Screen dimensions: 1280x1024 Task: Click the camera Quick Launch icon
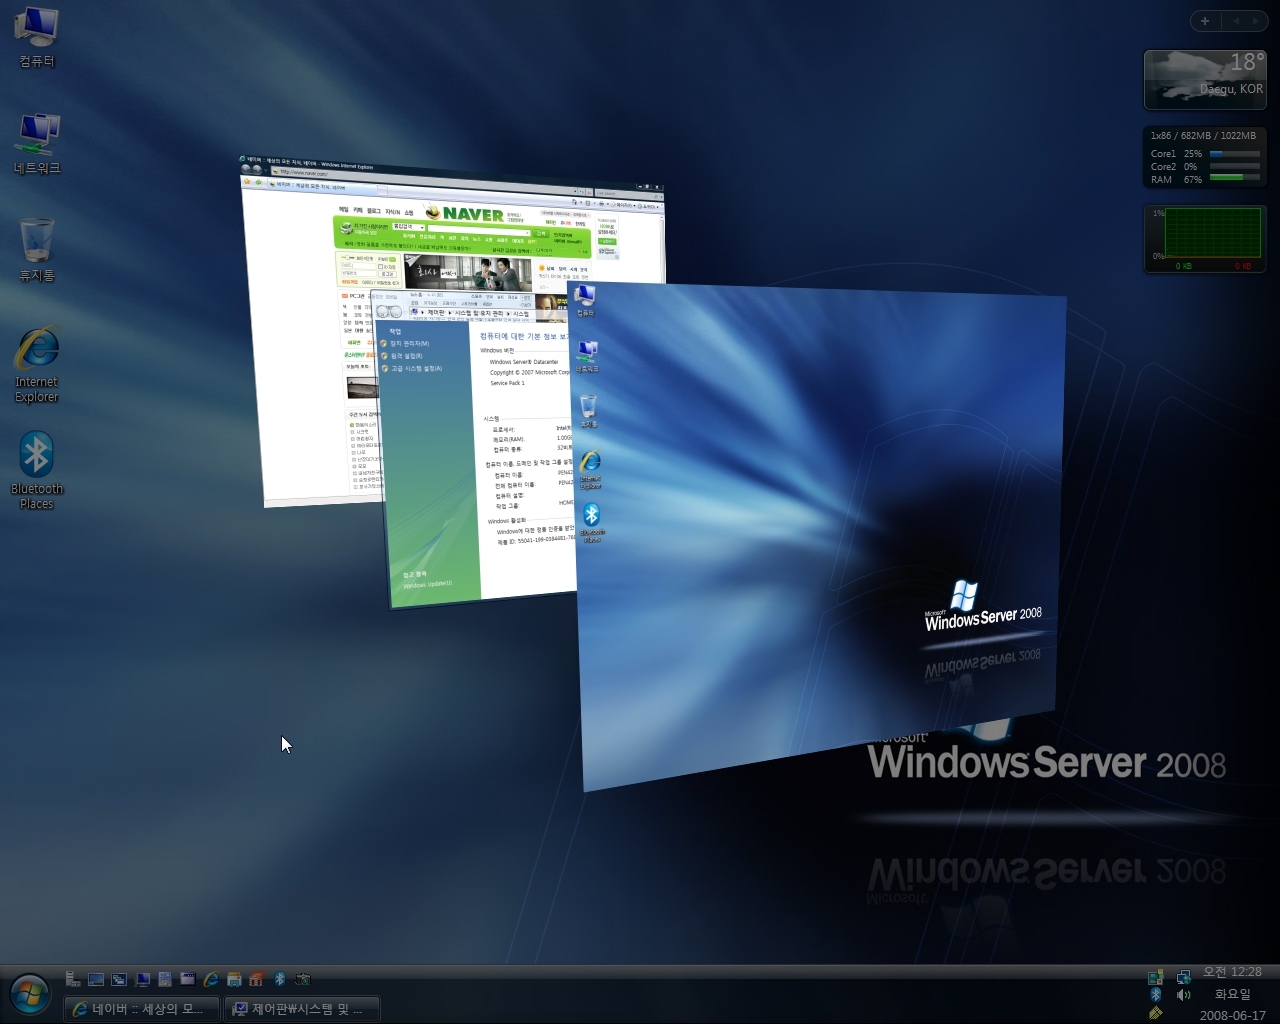(x=303, y=979)
